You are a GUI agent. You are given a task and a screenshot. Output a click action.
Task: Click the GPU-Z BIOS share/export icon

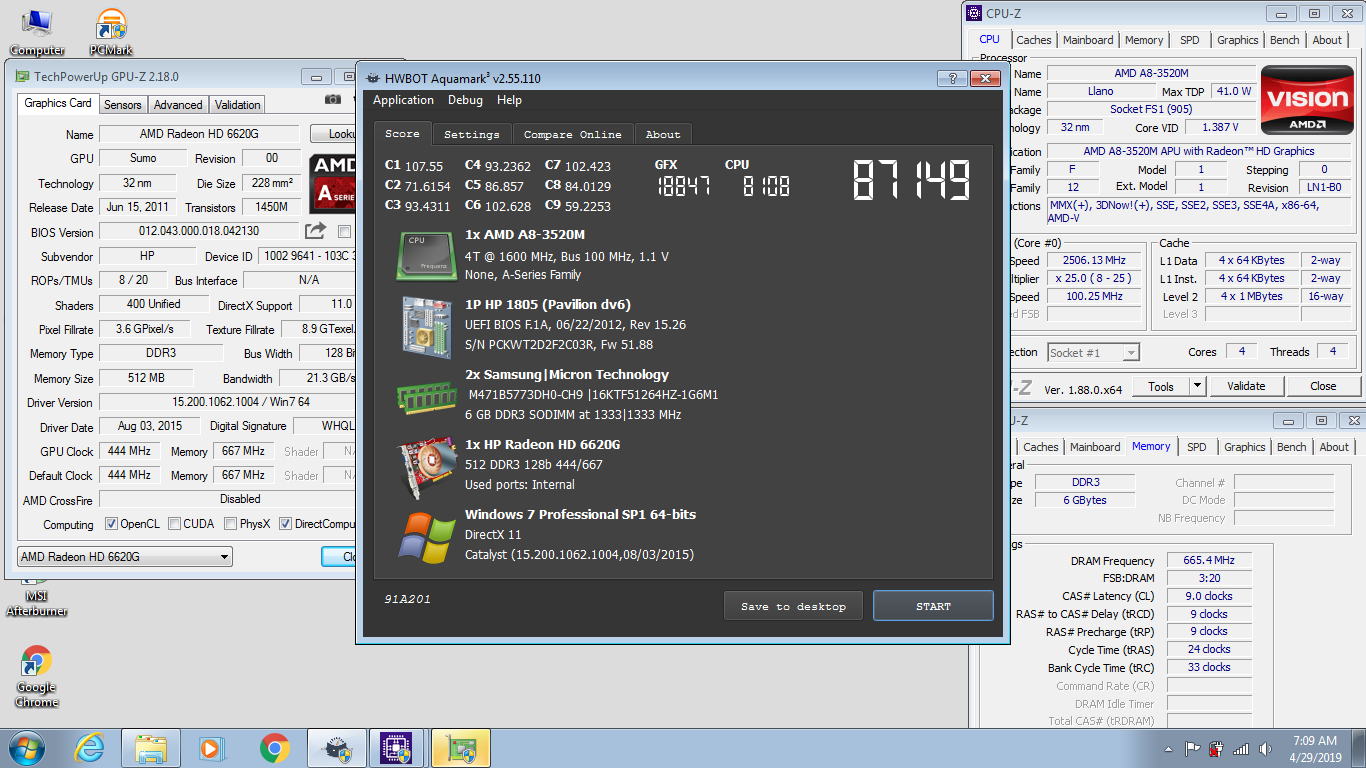point(316,231)
